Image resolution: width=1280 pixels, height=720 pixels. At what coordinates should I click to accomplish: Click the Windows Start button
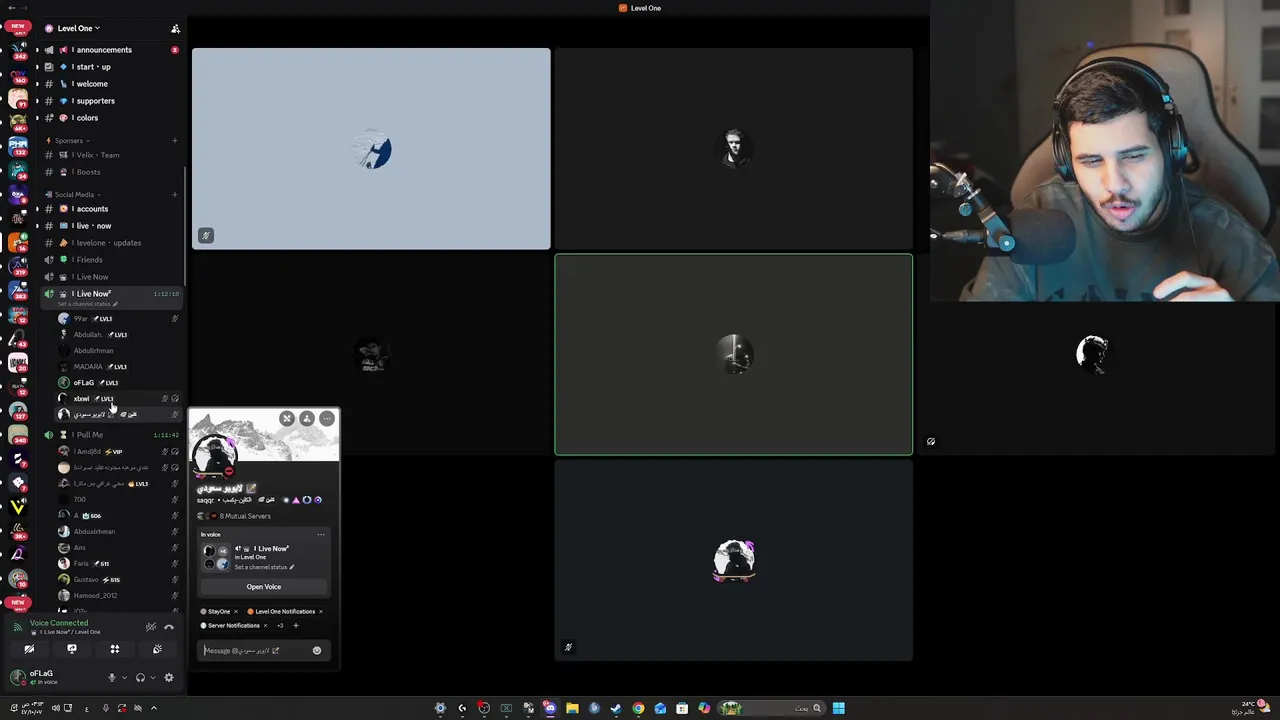coord(839,708)
